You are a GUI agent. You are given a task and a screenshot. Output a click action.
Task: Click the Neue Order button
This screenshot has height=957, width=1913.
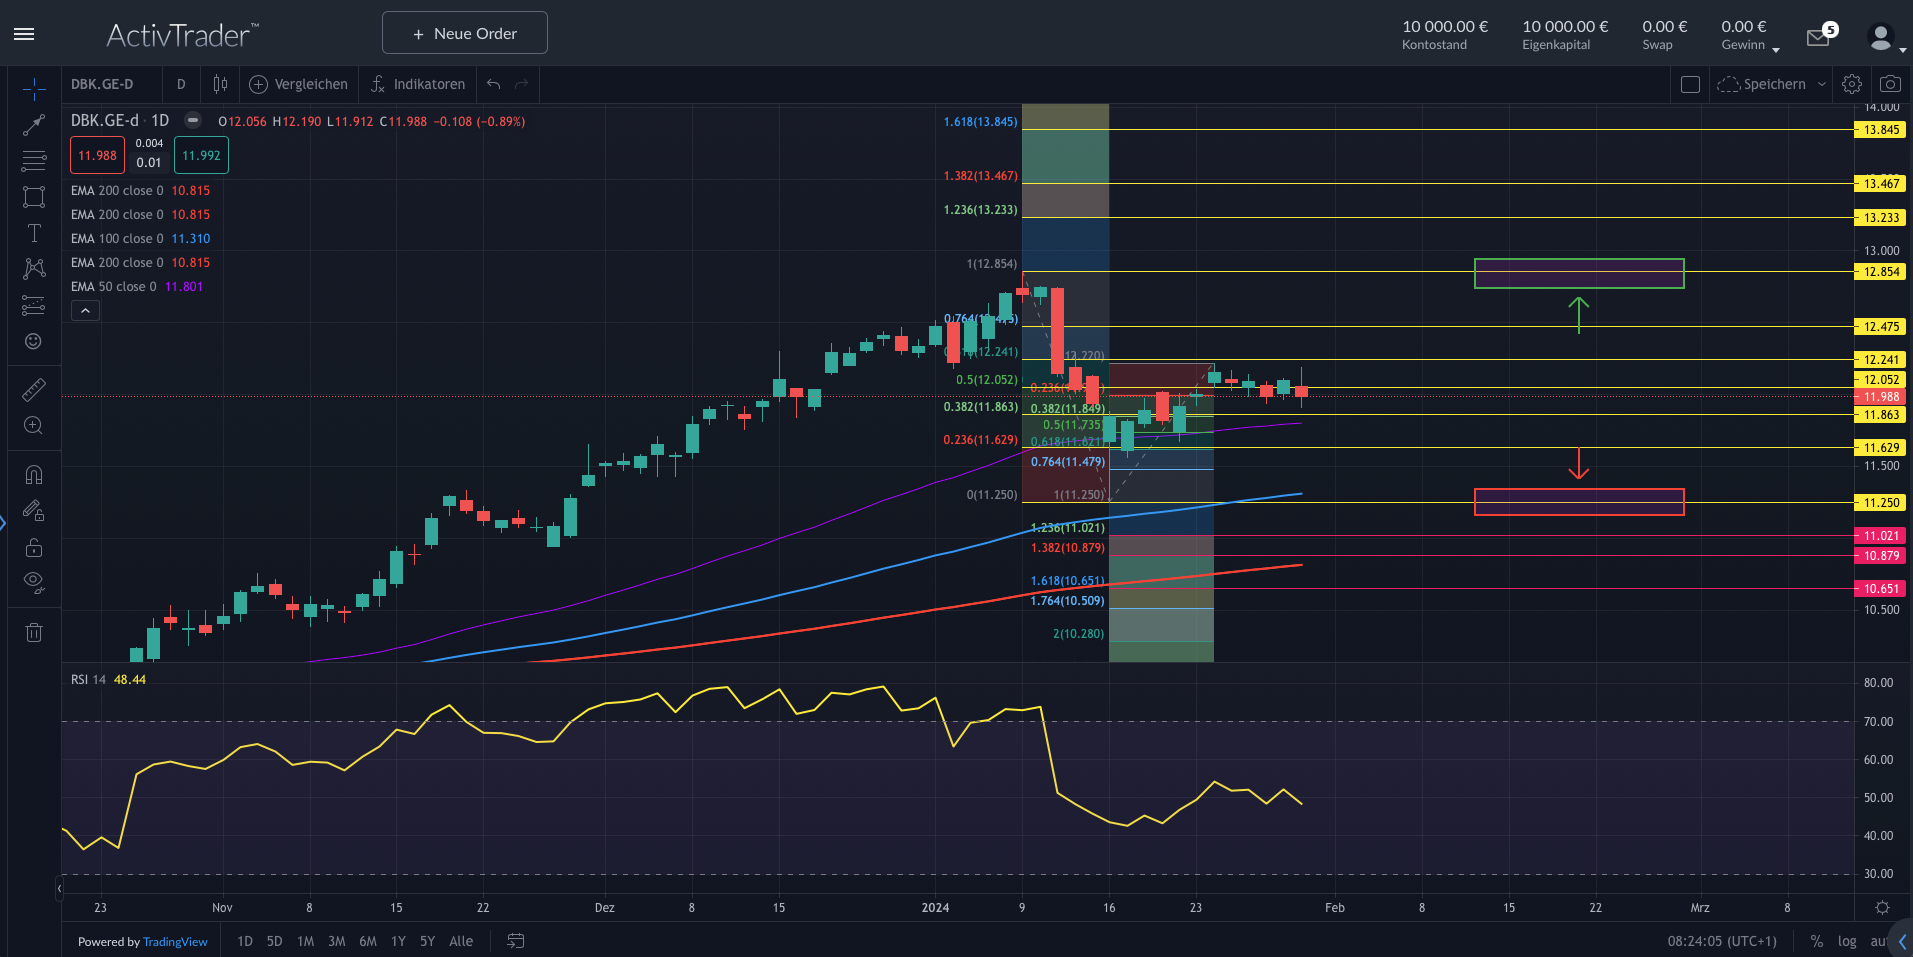tap(464, 32)
